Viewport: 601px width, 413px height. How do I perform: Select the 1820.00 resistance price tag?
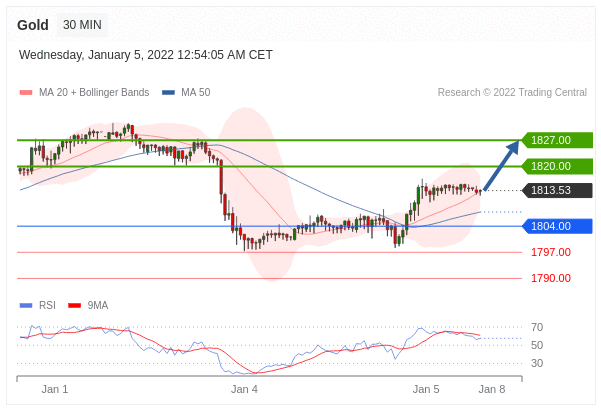tap(557, 166)
